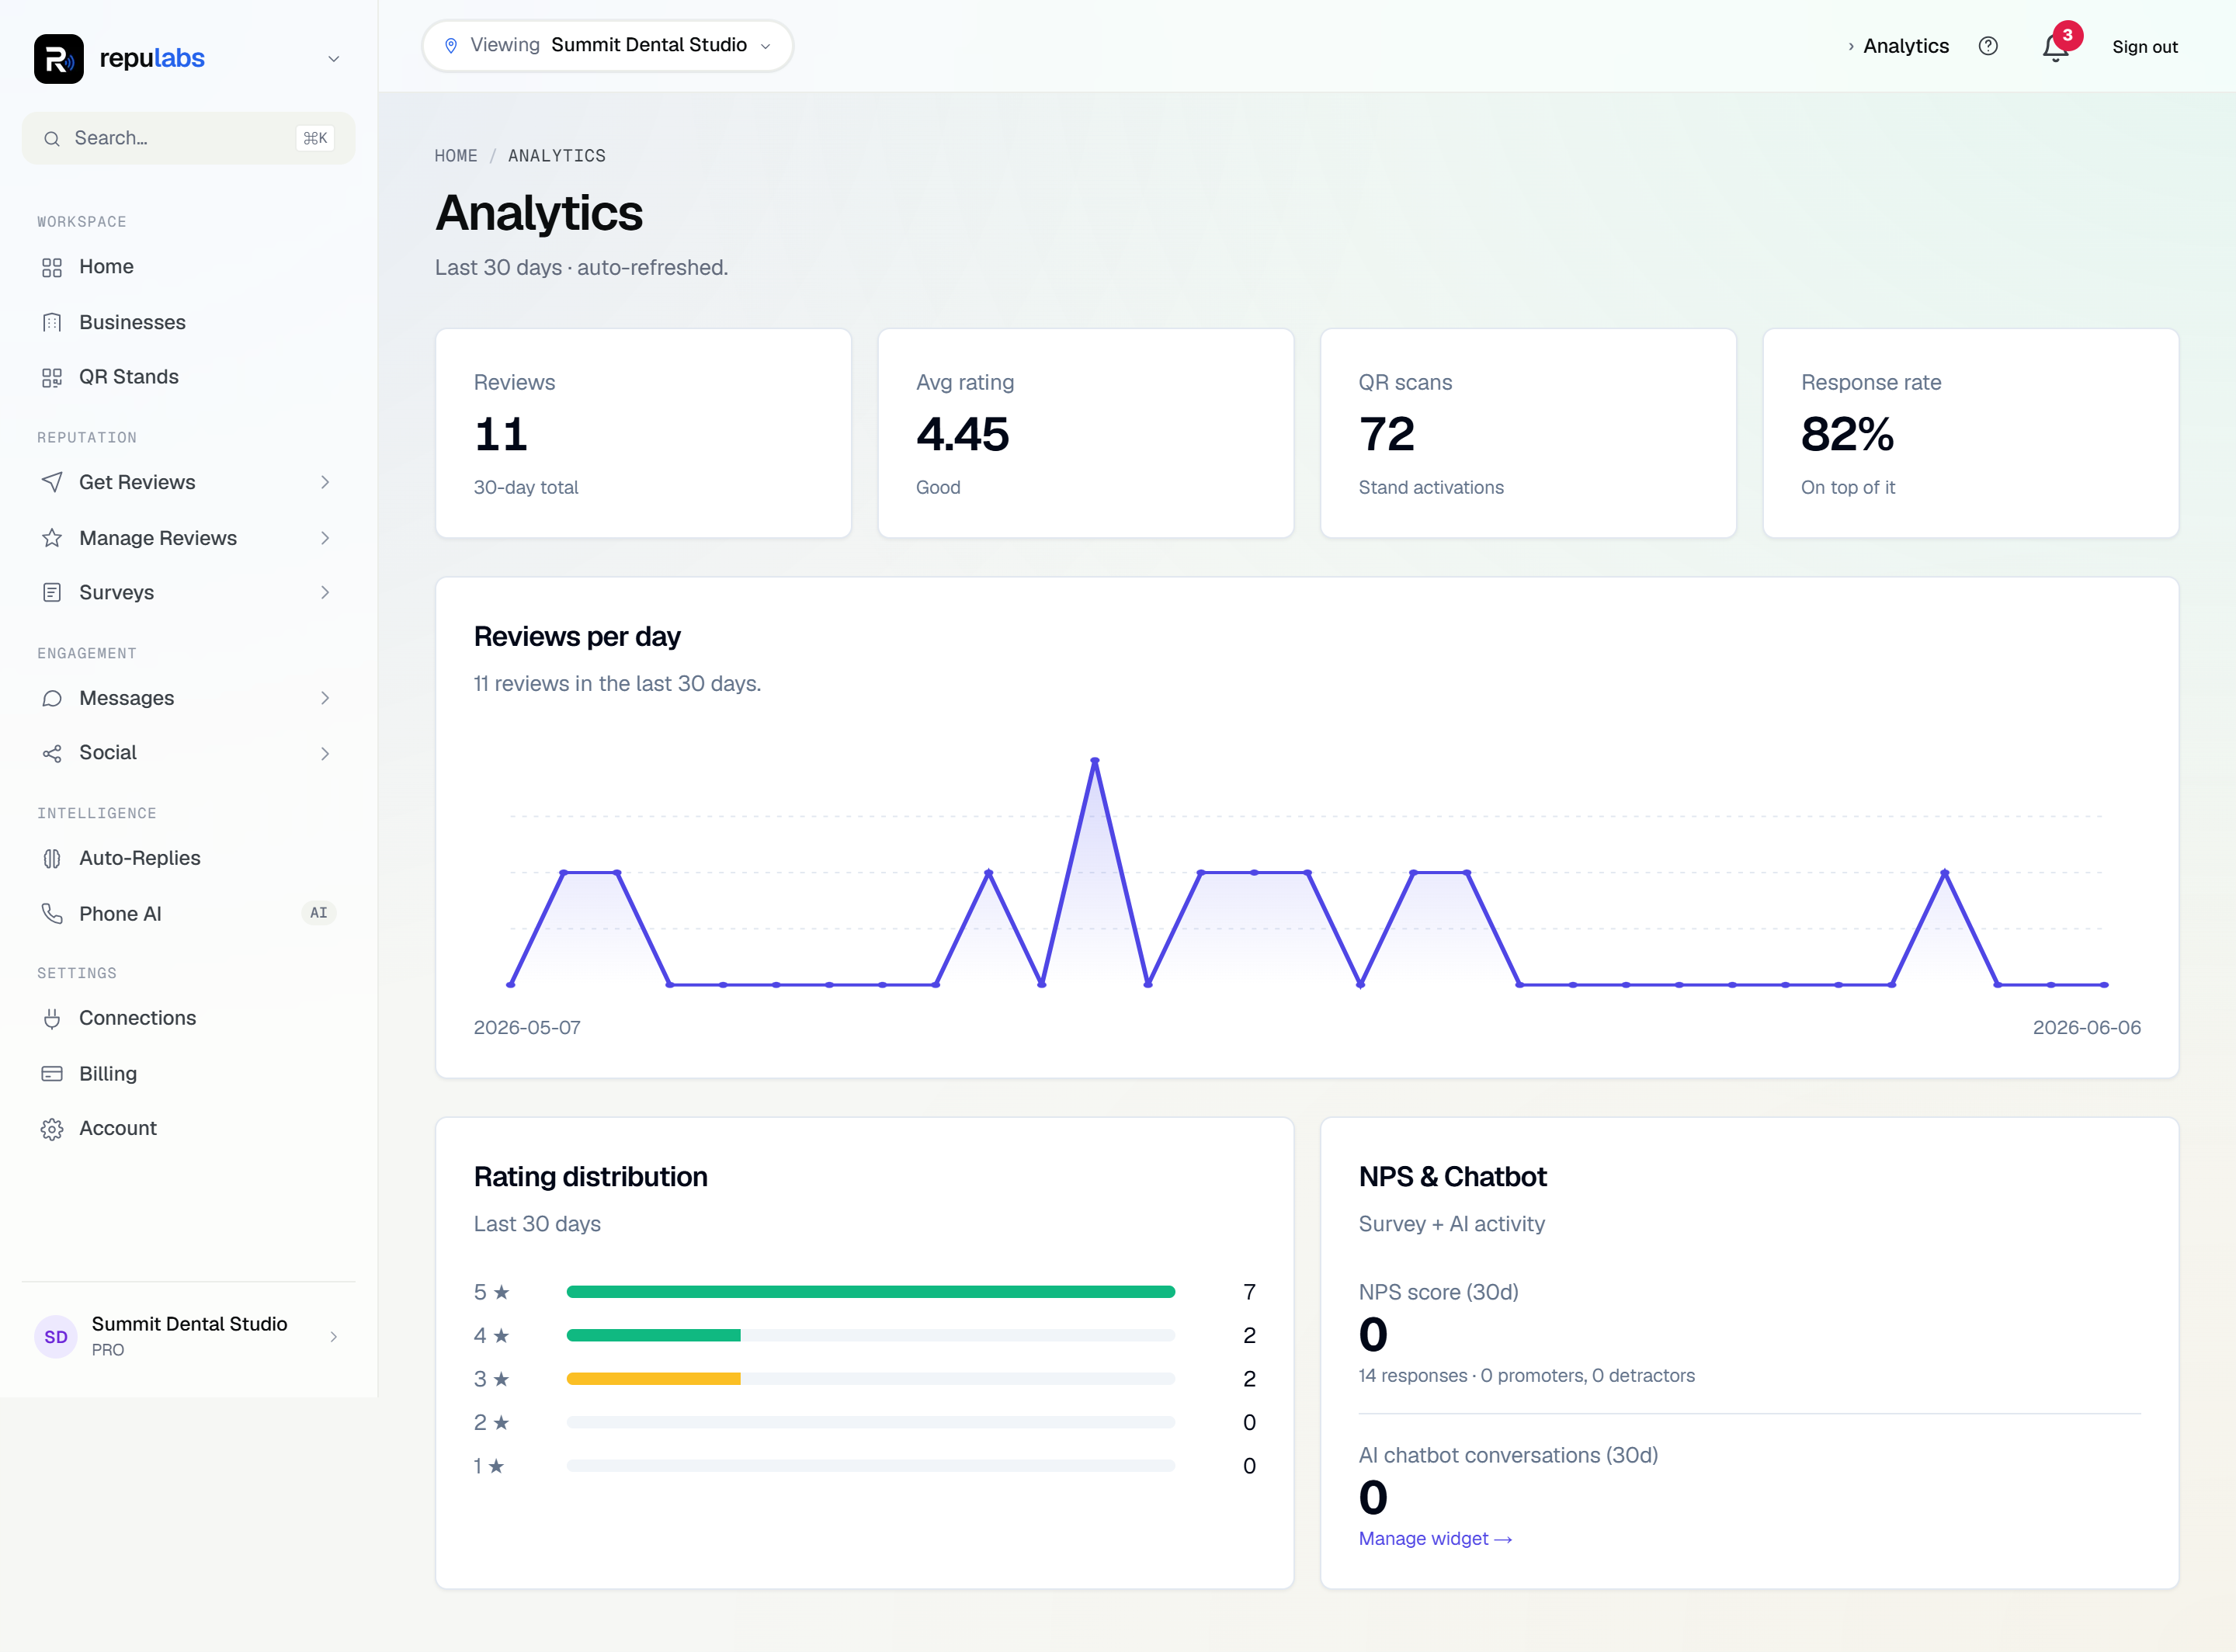This screenshot has height=1652, width=2236.
Task: Open QR Stands in the sidebar
Action: tap(188, 377)
